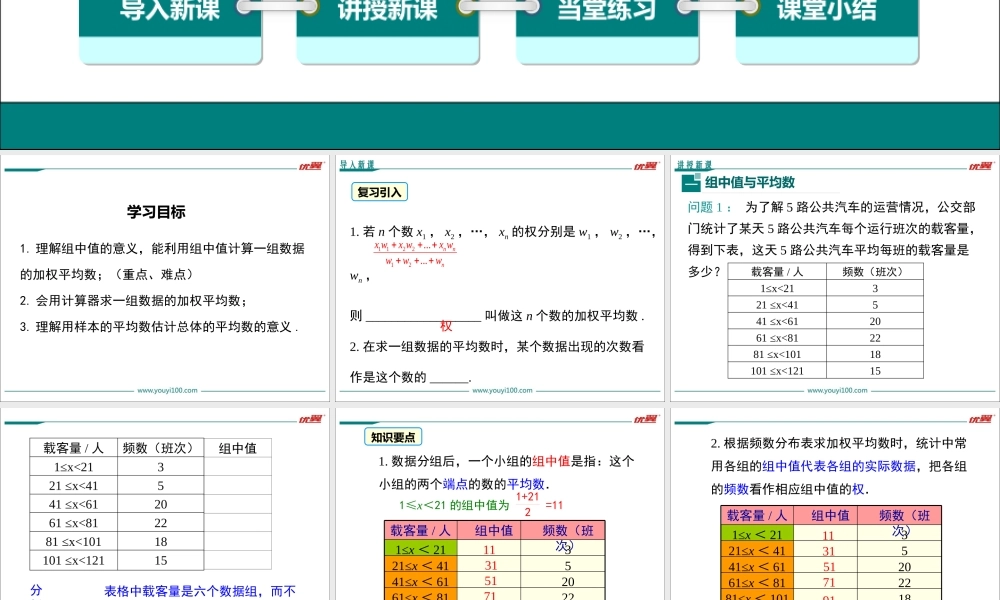Click the teal icon beside 组中值与平均数 heading
The image size is (1000, 600).
click(690, 183)
